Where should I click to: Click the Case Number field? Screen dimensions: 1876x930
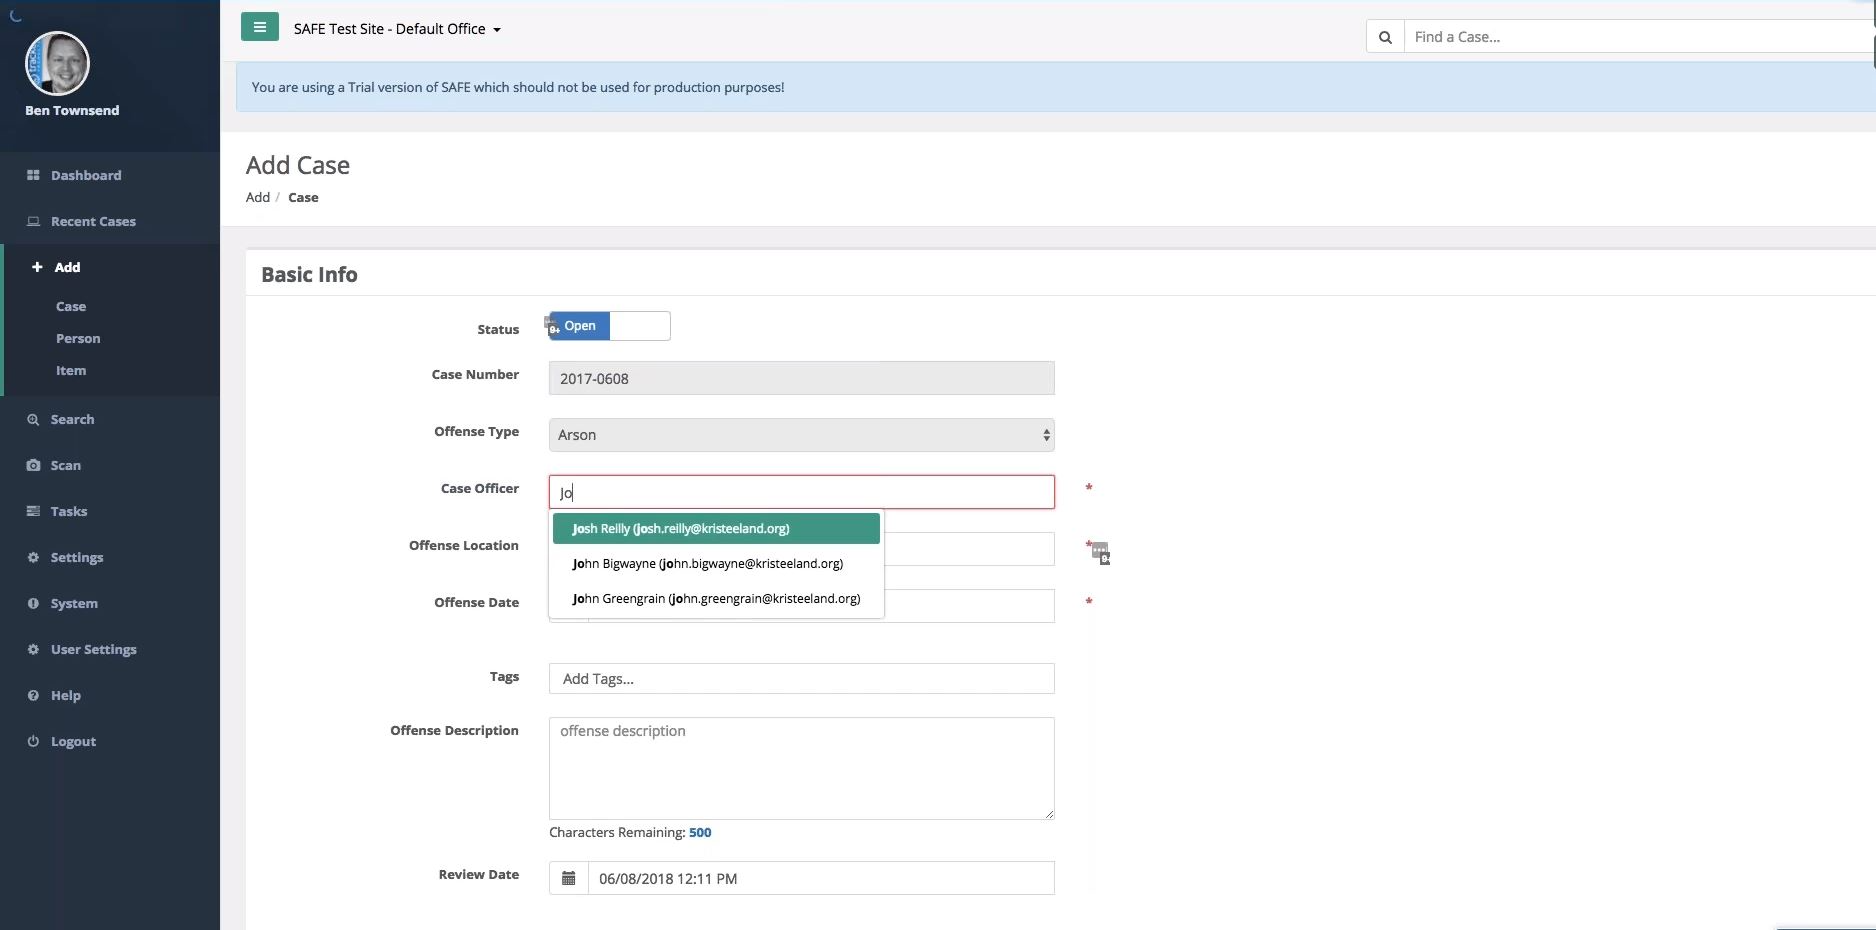(x=802, y=378)
